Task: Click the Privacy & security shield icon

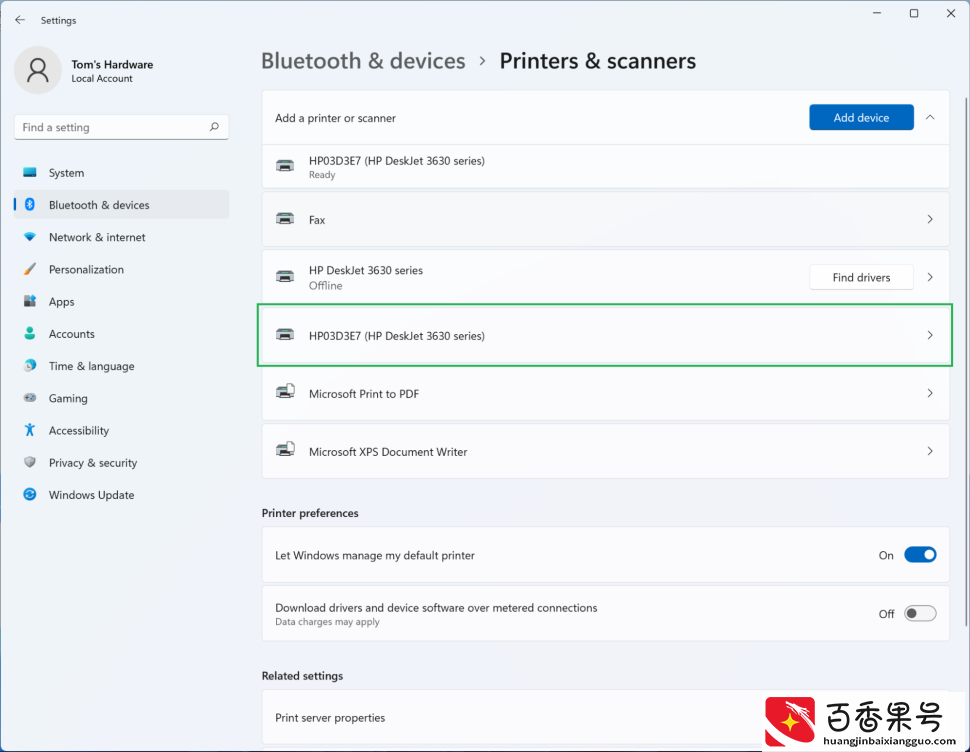Action: (30, 462)
